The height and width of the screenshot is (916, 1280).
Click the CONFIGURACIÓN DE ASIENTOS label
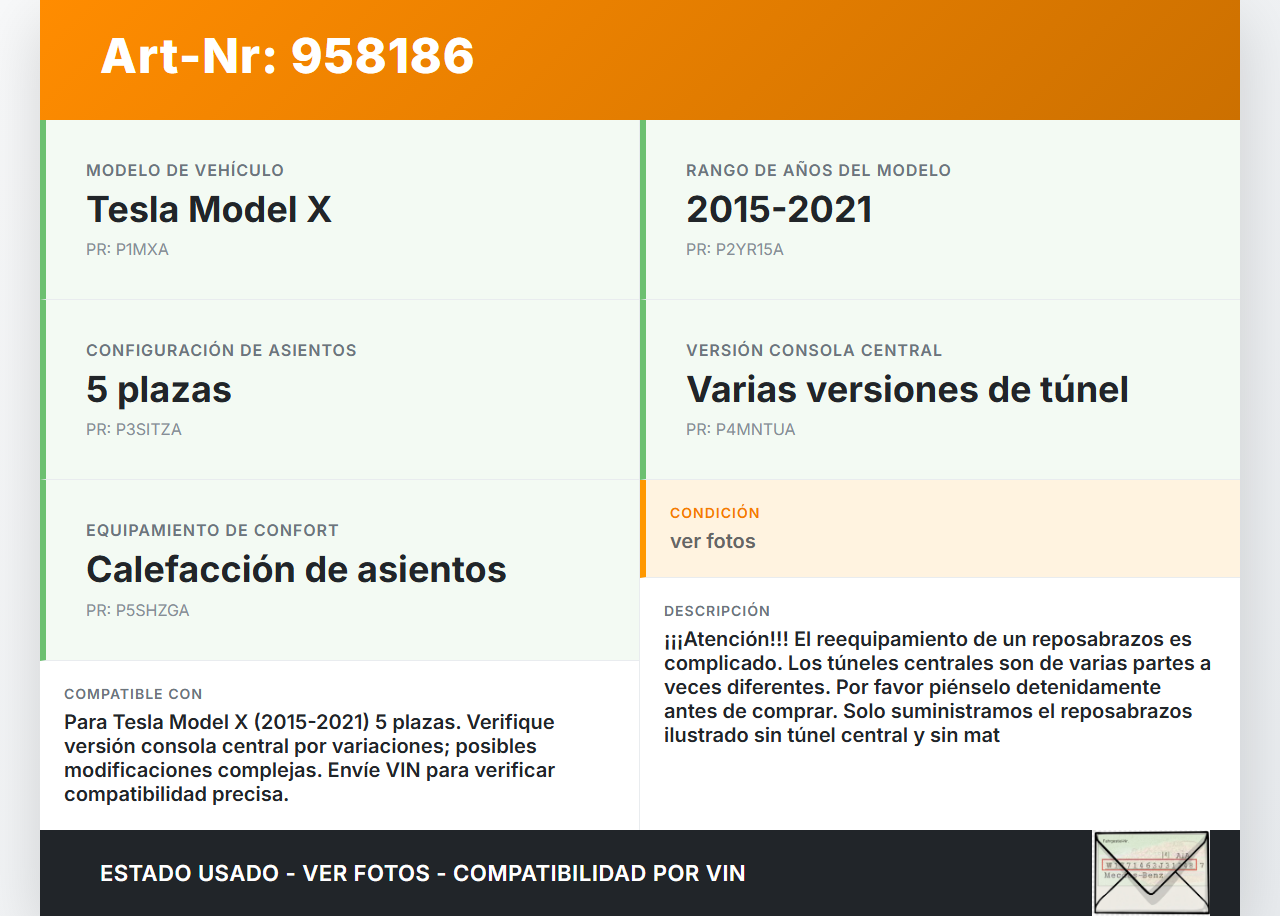tap(221, 350)
